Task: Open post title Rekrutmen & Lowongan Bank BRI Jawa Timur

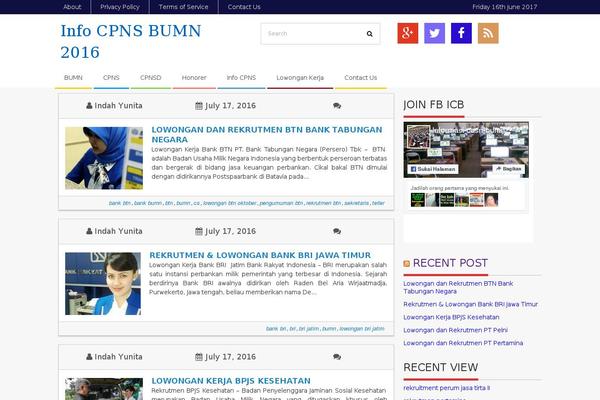Action: coord(260,255)
